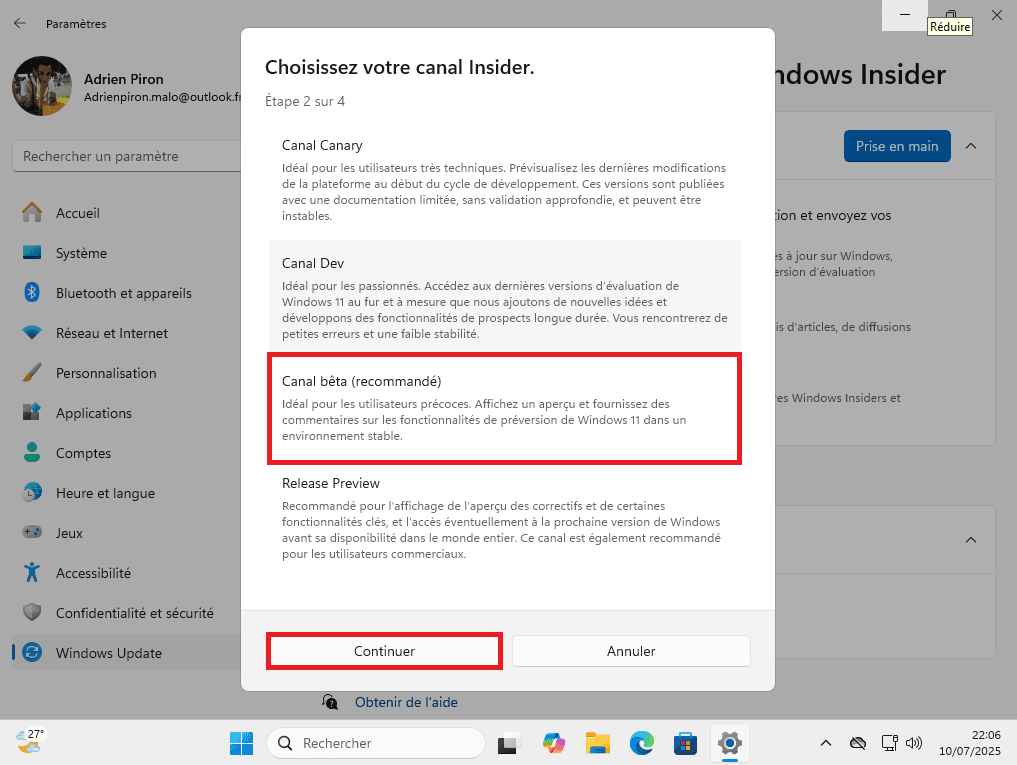1017x765 pixels.
Task: Click the network tray icon
Action: coord(889,743)
